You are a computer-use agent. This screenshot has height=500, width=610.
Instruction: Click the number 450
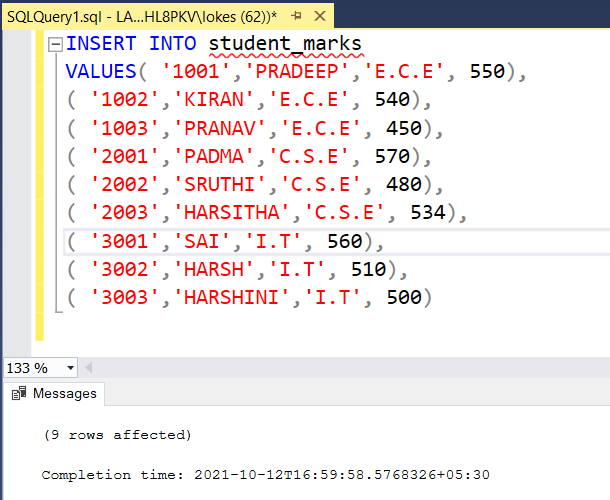[404, 128]
